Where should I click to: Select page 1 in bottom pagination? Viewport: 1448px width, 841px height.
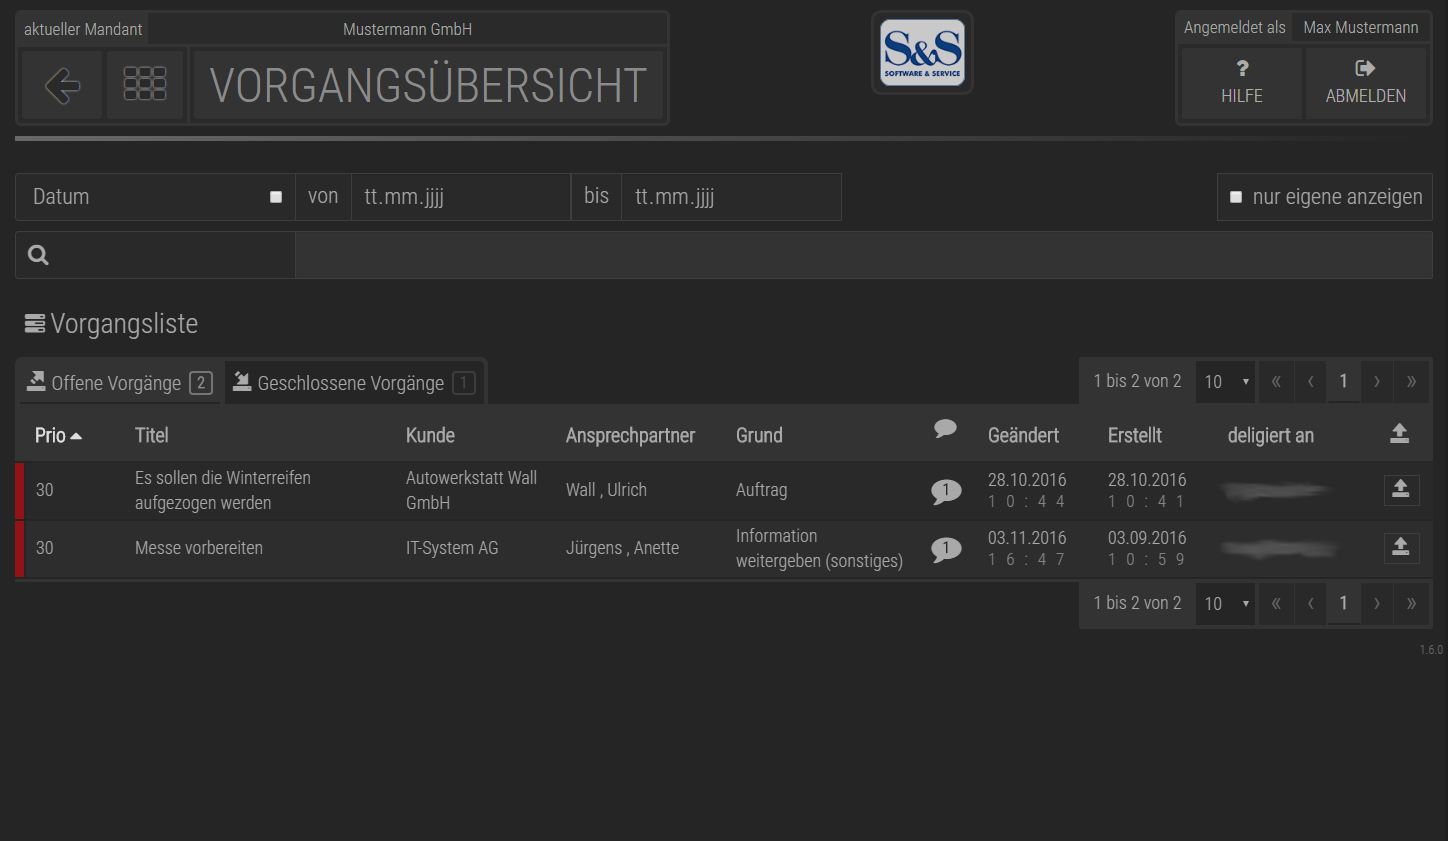1344,603
